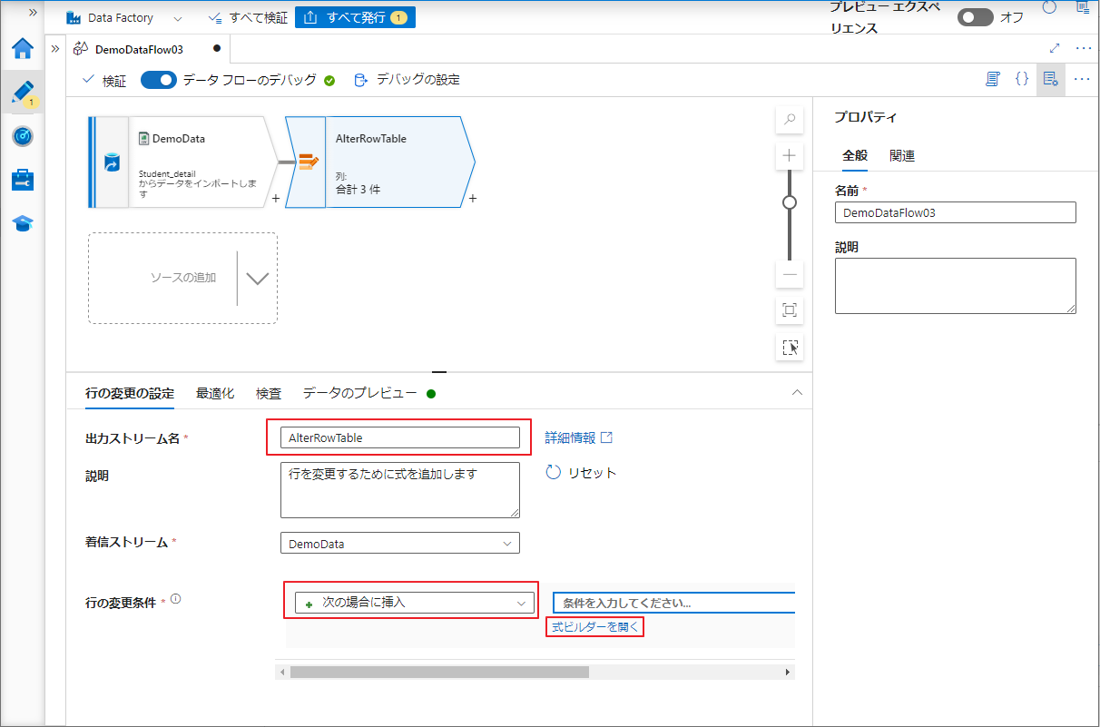
Task: Click the scrollbar left arrow
Action: click(x=282, y=672)
